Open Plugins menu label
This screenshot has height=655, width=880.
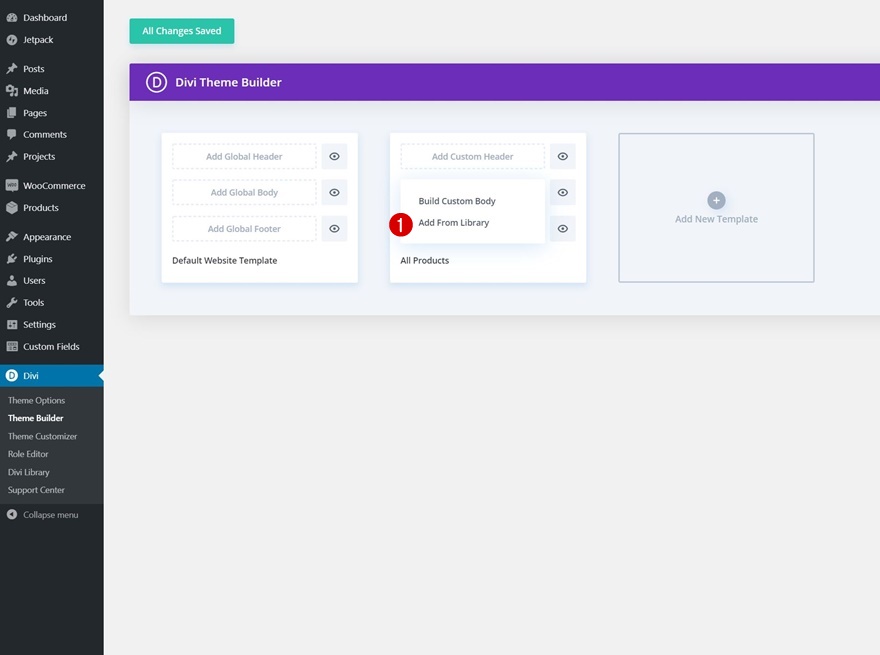pyautogui.click(x=38, y=259)
